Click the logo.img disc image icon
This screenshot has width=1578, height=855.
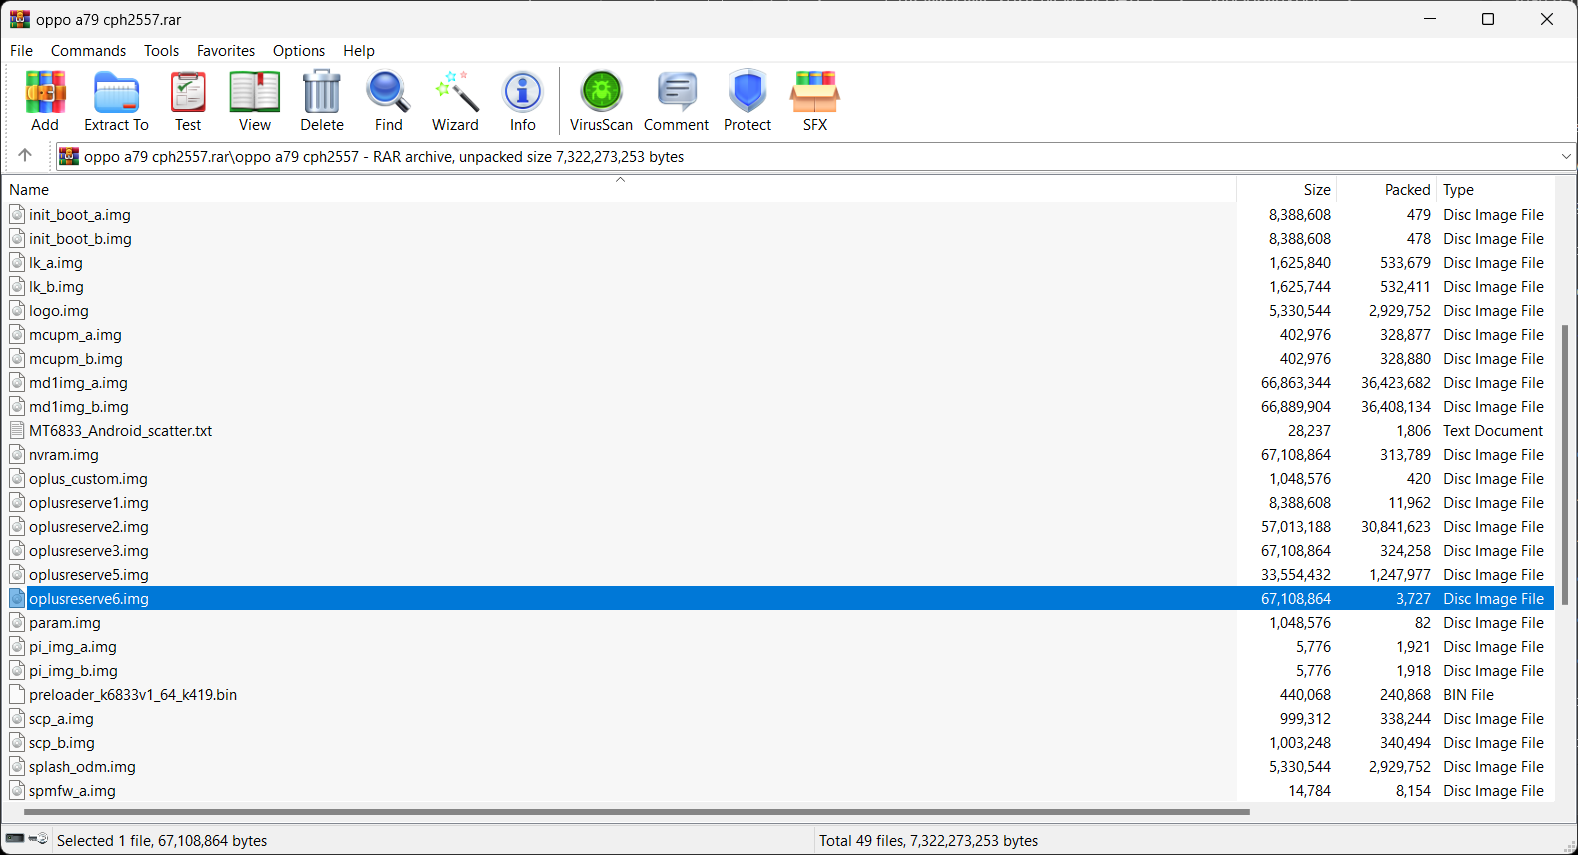pyautogui.click(x=17, y=310)
